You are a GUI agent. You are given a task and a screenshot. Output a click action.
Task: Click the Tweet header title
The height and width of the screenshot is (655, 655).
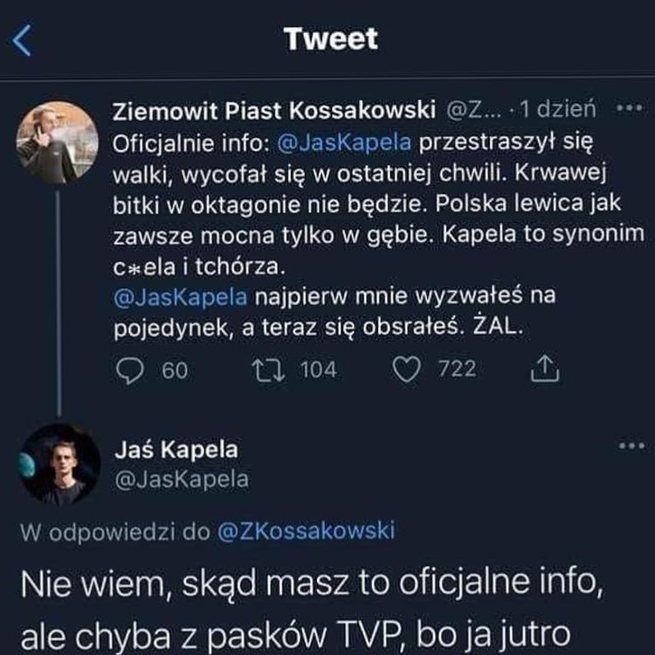(x=330, y=40)
